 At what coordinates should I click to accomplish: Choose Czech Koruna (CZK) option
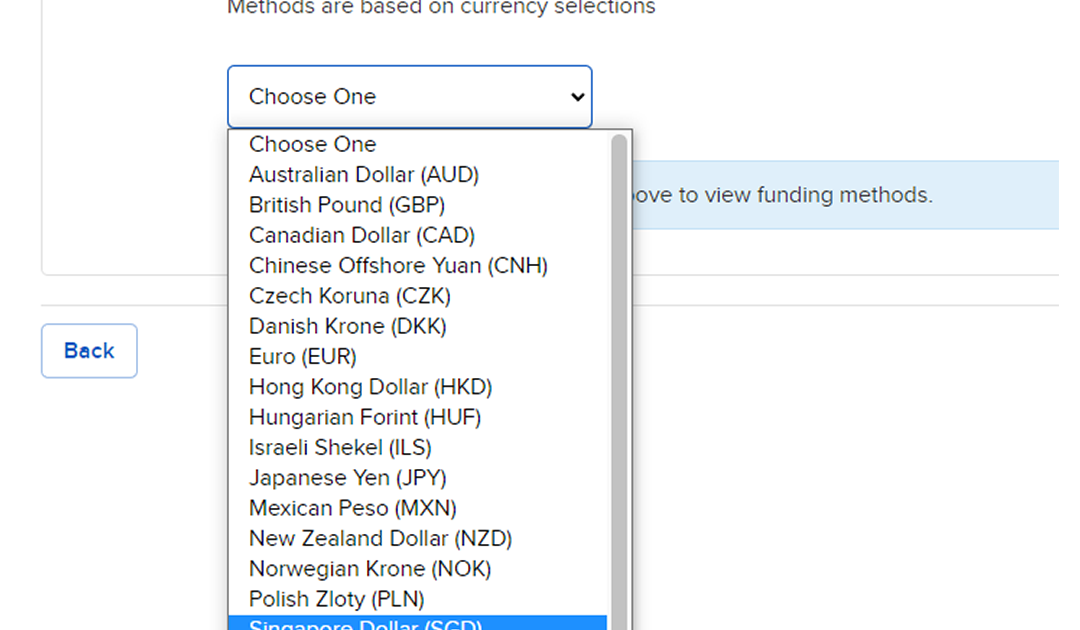(x=350, y=296)
